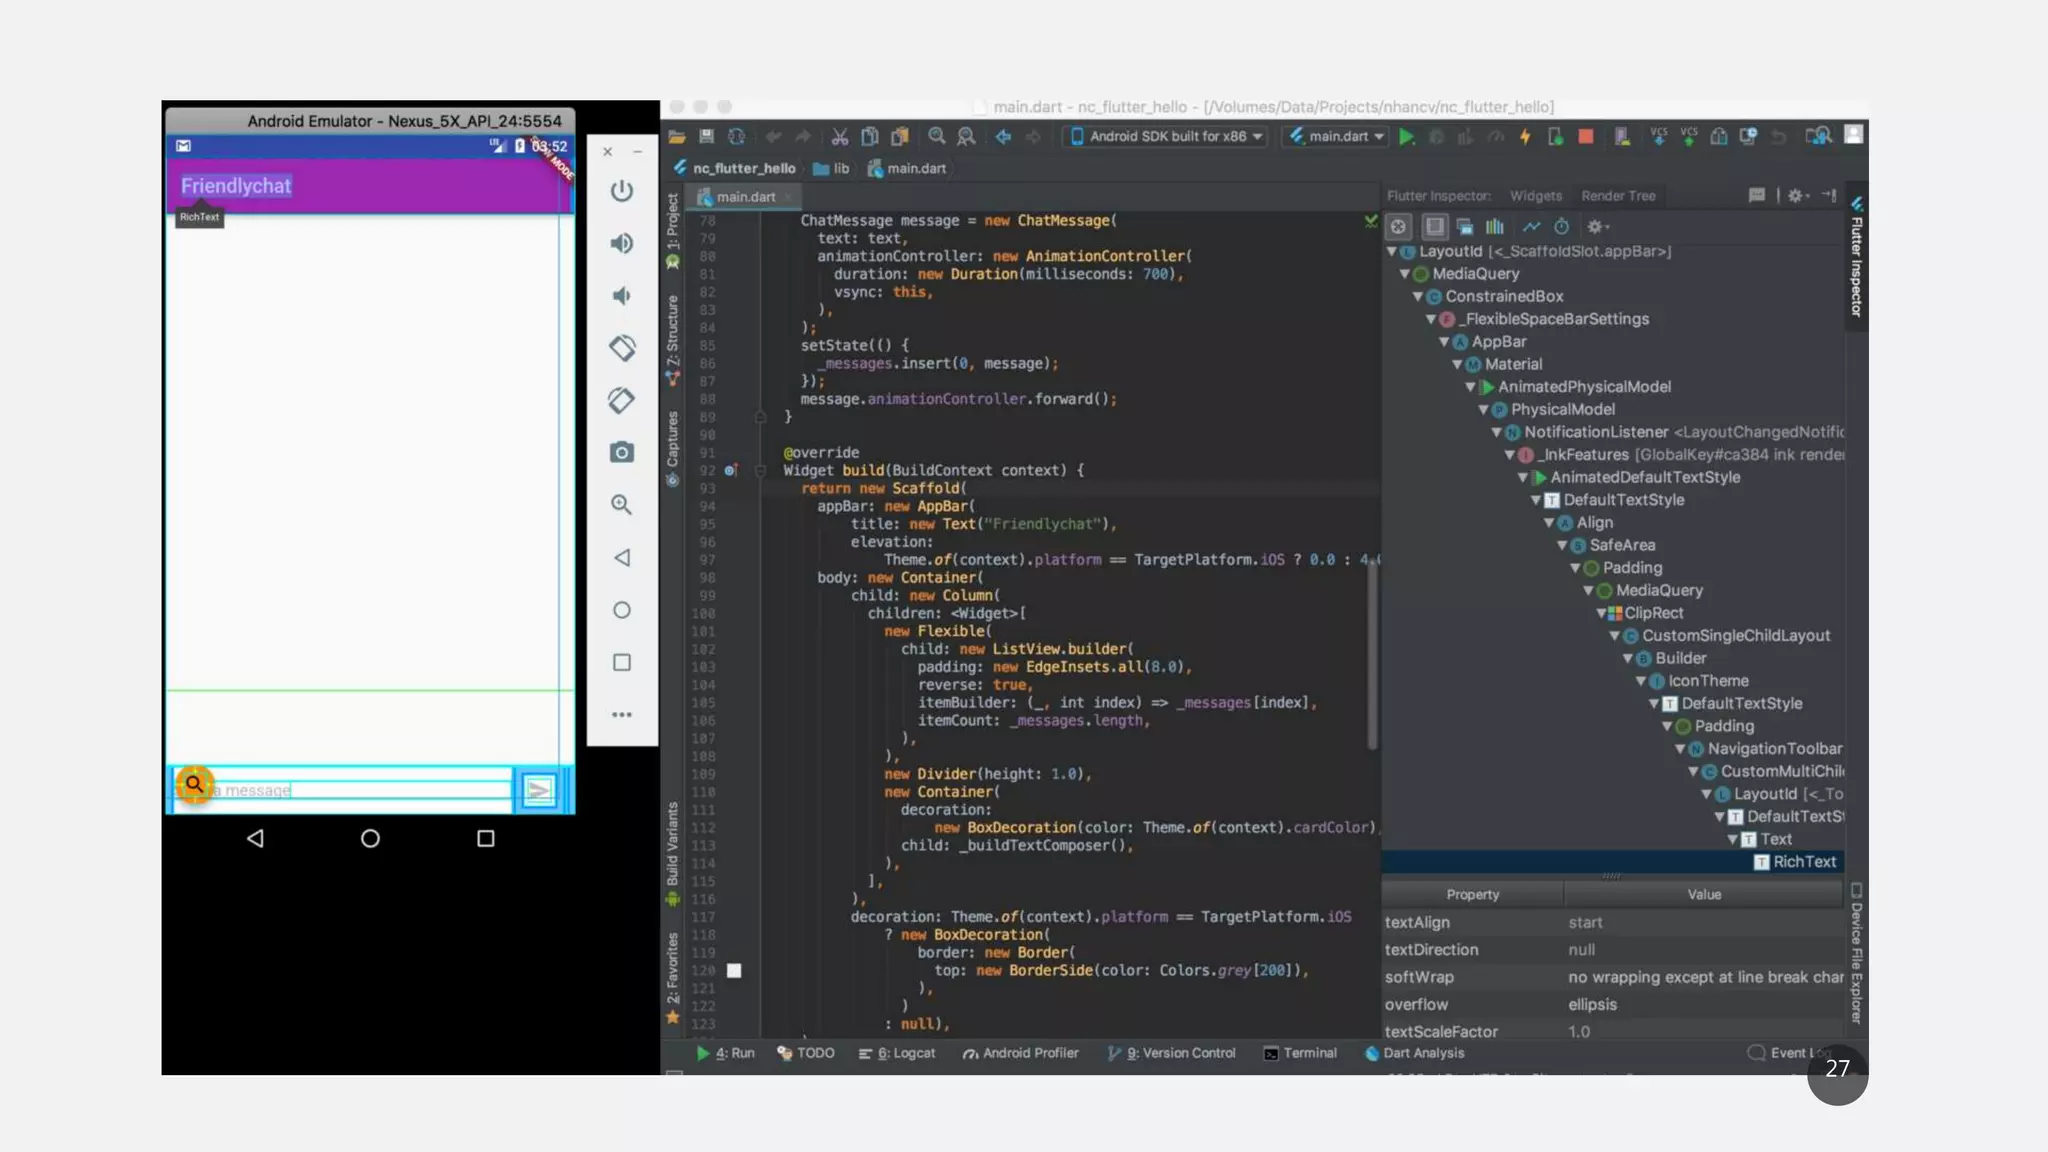Open the Terminal tool window tab
Screen dimensions: 2048x1152
click(x=1300, y=1053)
